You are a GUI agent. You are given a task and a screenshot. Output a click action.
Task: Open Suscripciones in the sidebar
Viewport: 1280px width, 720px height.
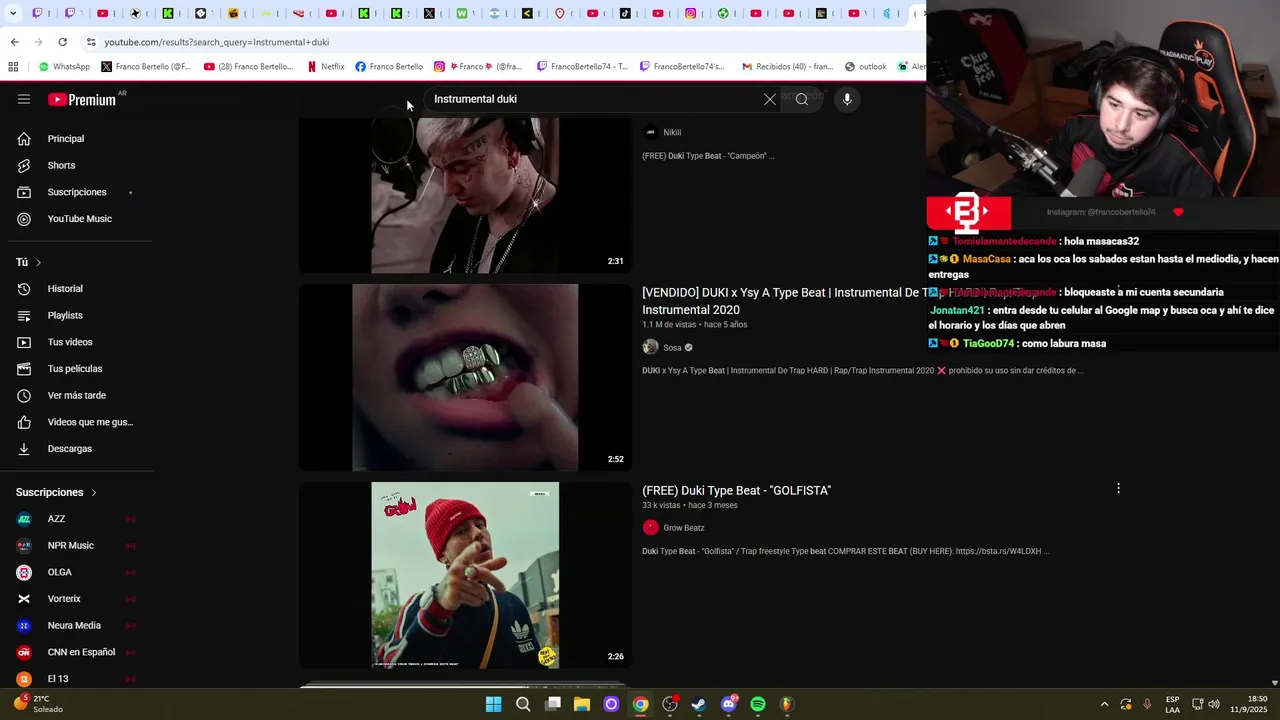point(75,192)
